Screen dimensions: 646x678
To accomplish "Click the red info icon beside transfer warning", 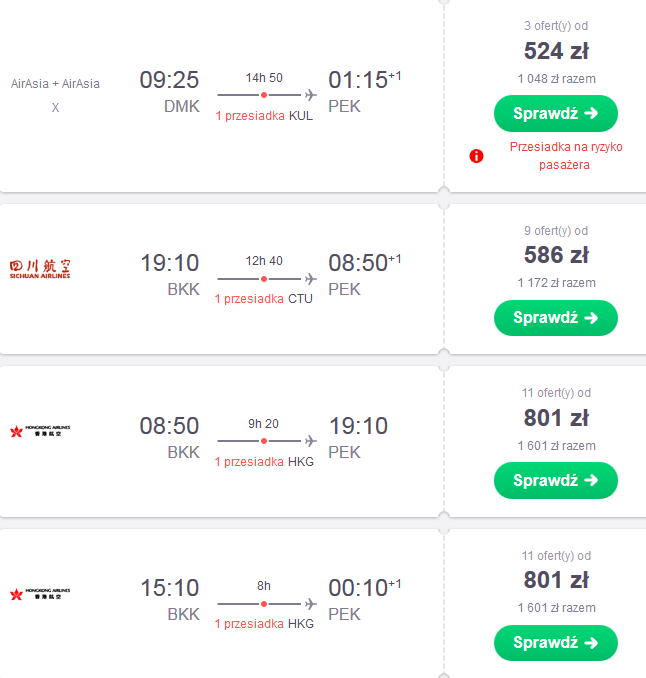I will click(x=476, y=156).
